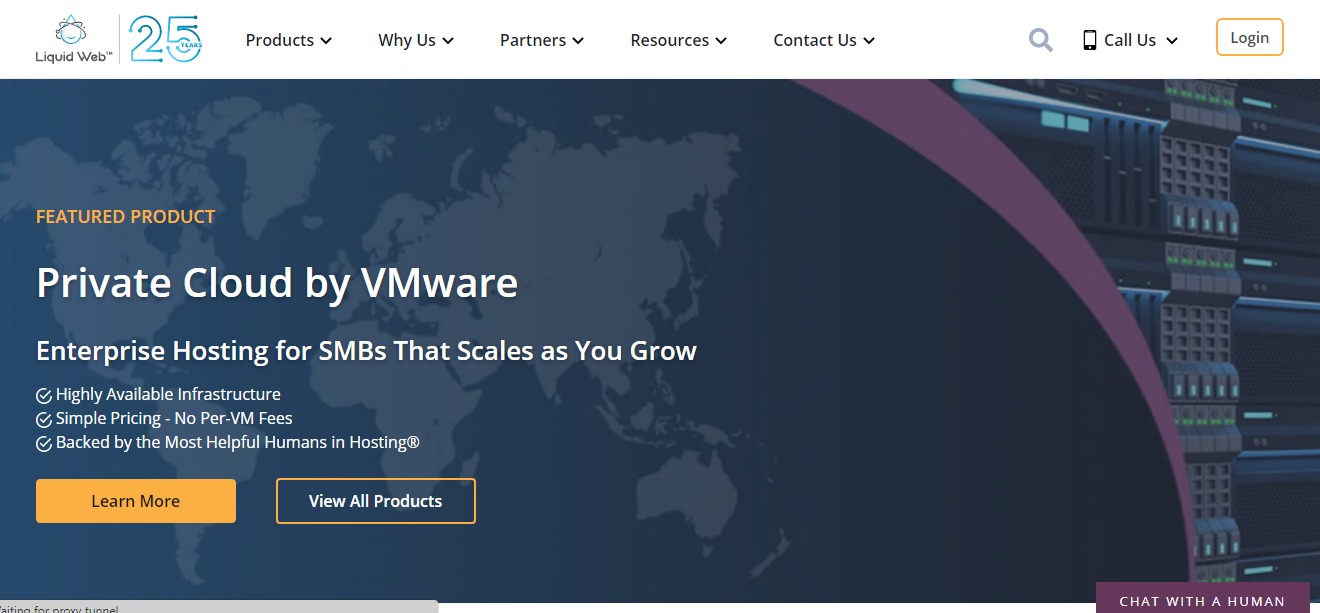1320x613 pixels.
Task: Open the Call Us dropdown arrow
Action: (x=1172, y=41)
